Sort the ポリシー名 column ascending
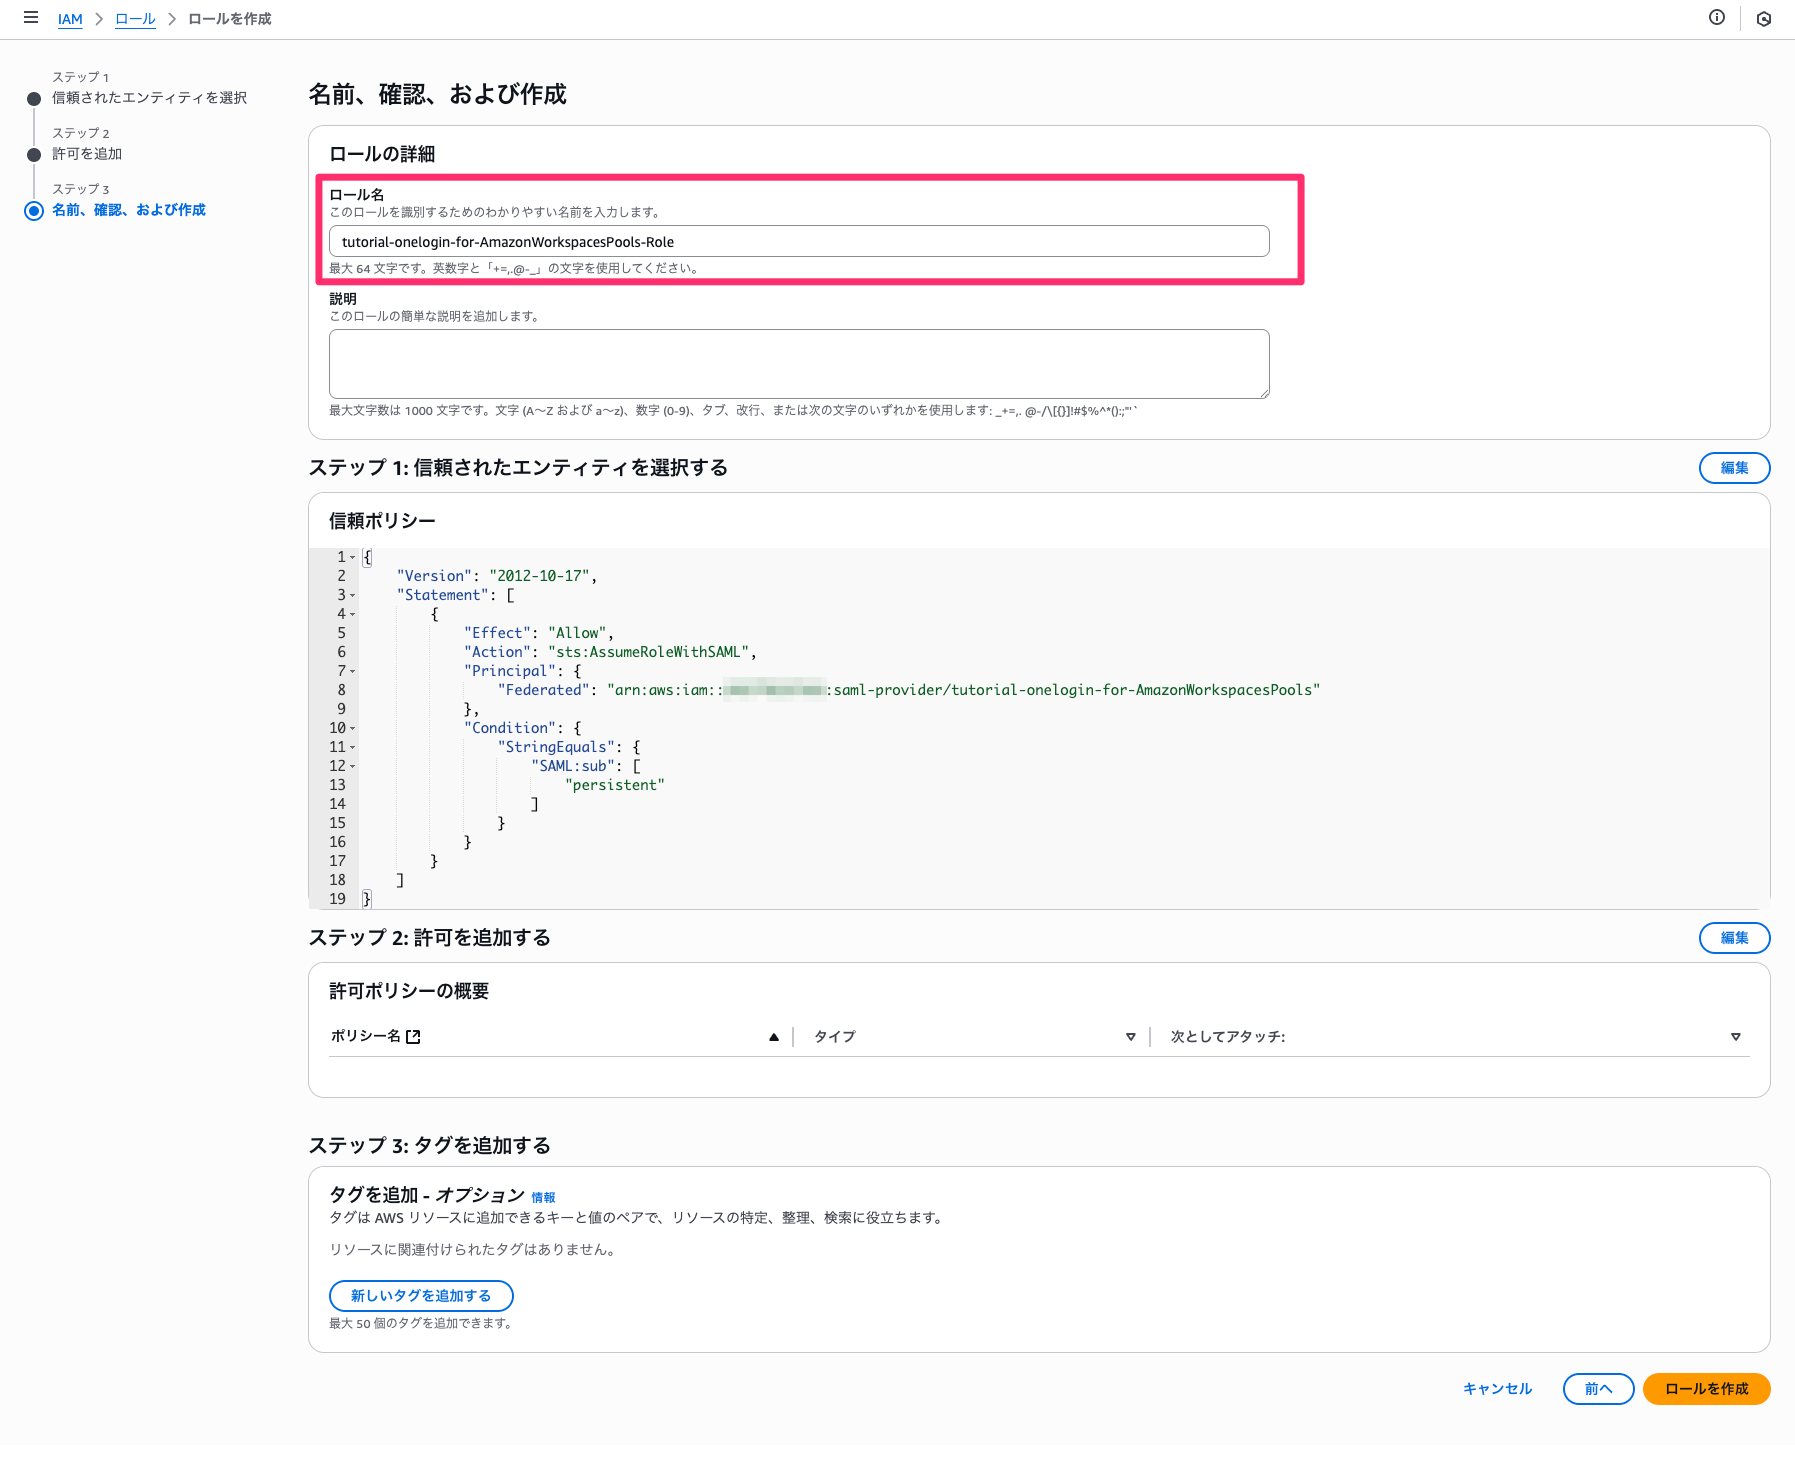Screen dimensions: 1795x1480 (772, 1037)
